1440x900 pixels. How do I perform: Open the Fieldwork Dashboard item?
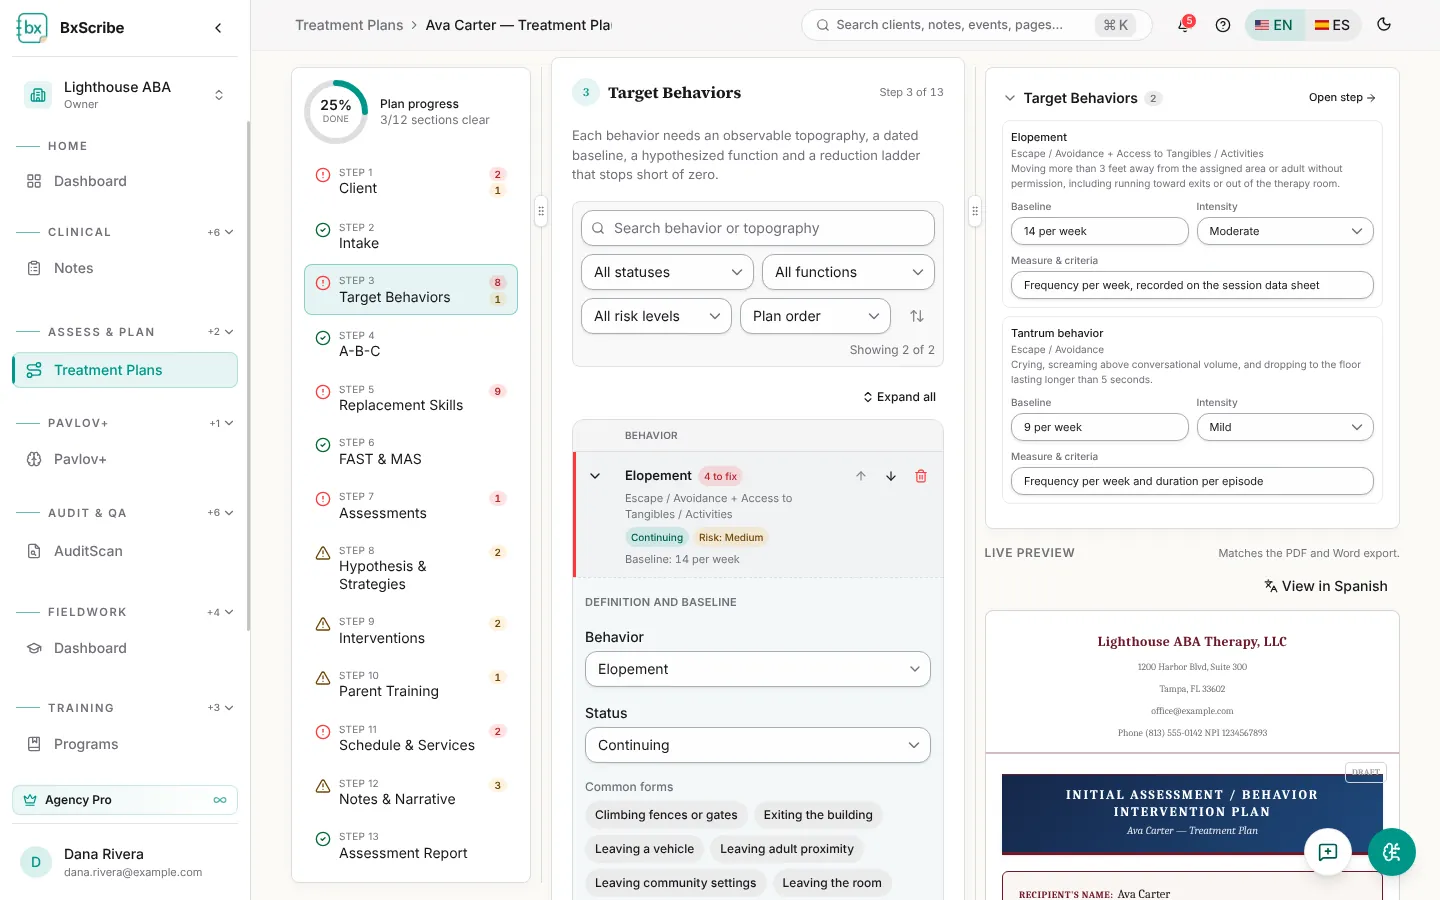point(125,648)
